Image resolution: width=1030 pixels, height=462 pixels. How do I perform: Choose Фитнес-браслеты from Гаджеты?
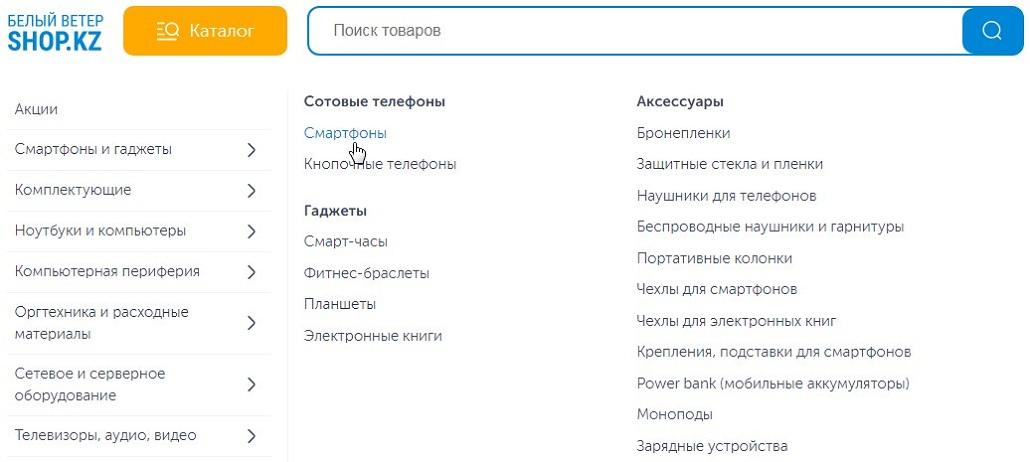pyautogui.click(x=366, y=273)
